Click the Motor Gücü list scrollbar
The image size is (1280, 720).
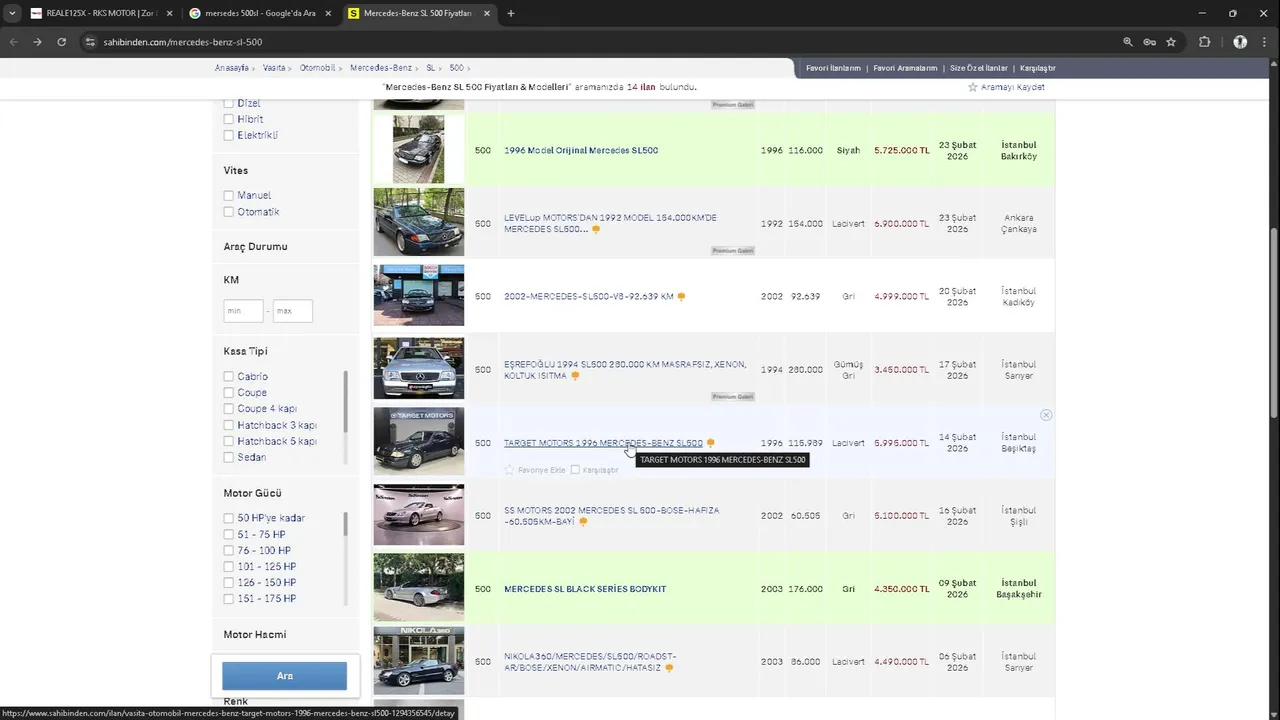pyautogui.click(x=346, y=524)
